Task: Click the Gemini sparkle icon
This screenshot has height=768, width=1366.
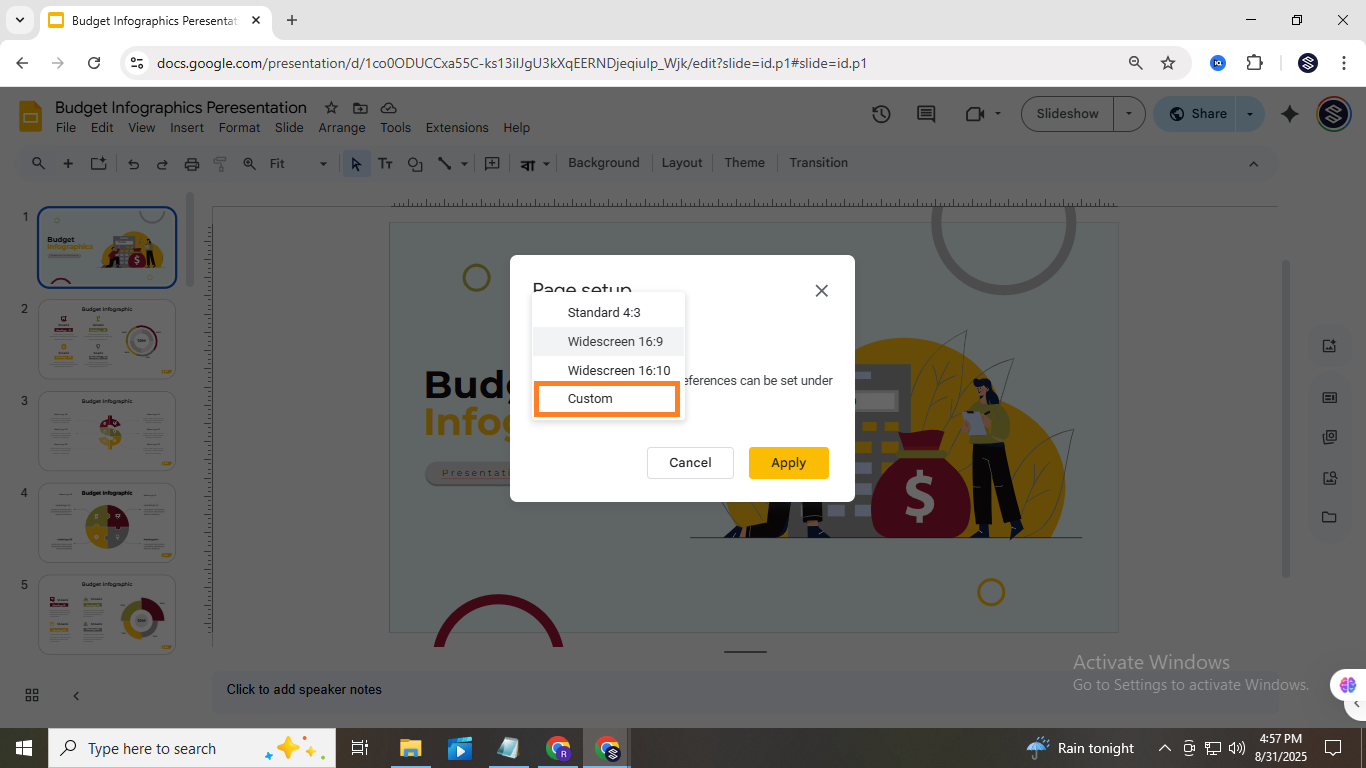Action: pos(1290,114)
